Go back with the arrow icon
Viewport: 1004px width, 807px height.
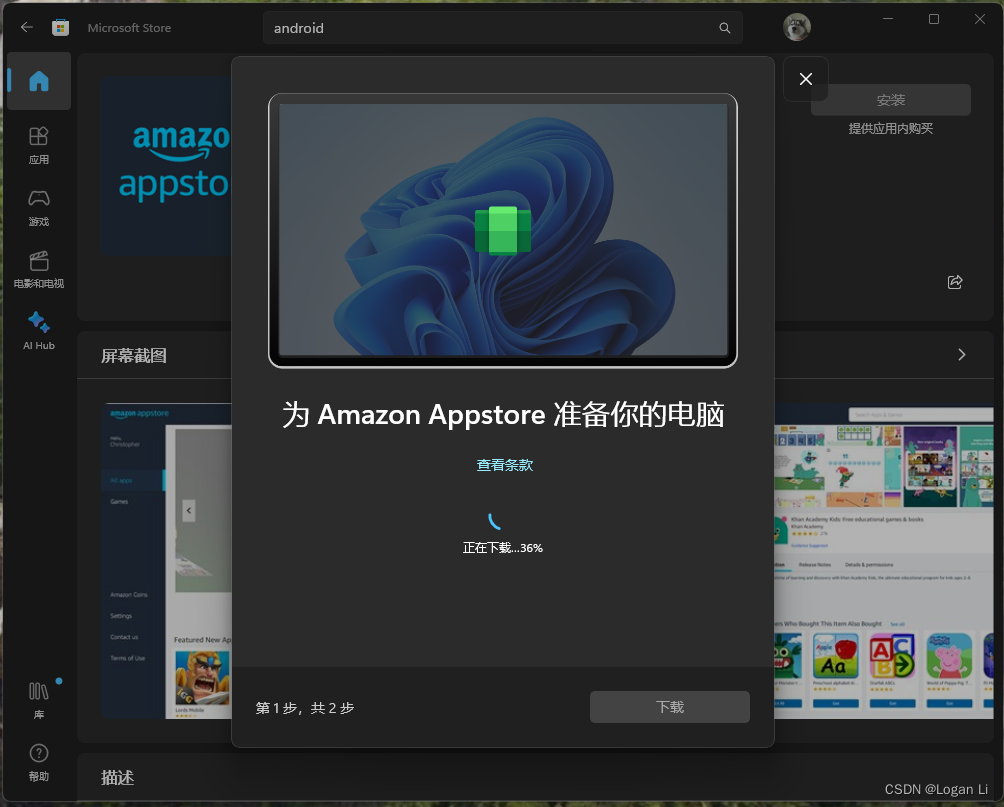coord(27,27)
